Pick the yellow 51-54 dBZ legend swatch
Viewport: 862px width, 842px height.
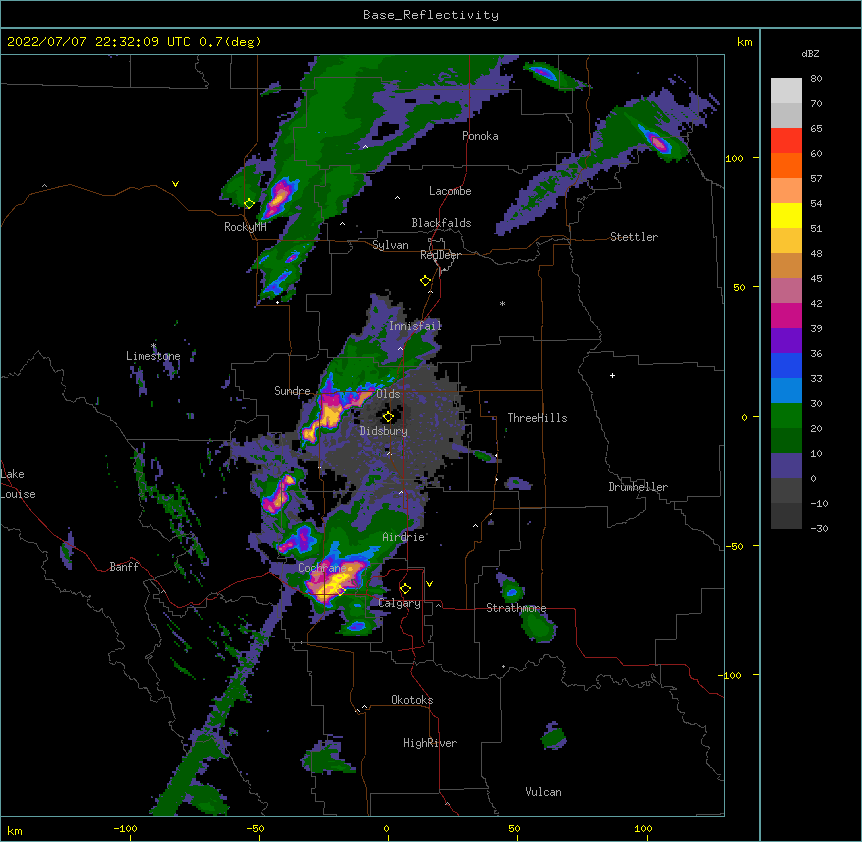[x=786, y=215]
